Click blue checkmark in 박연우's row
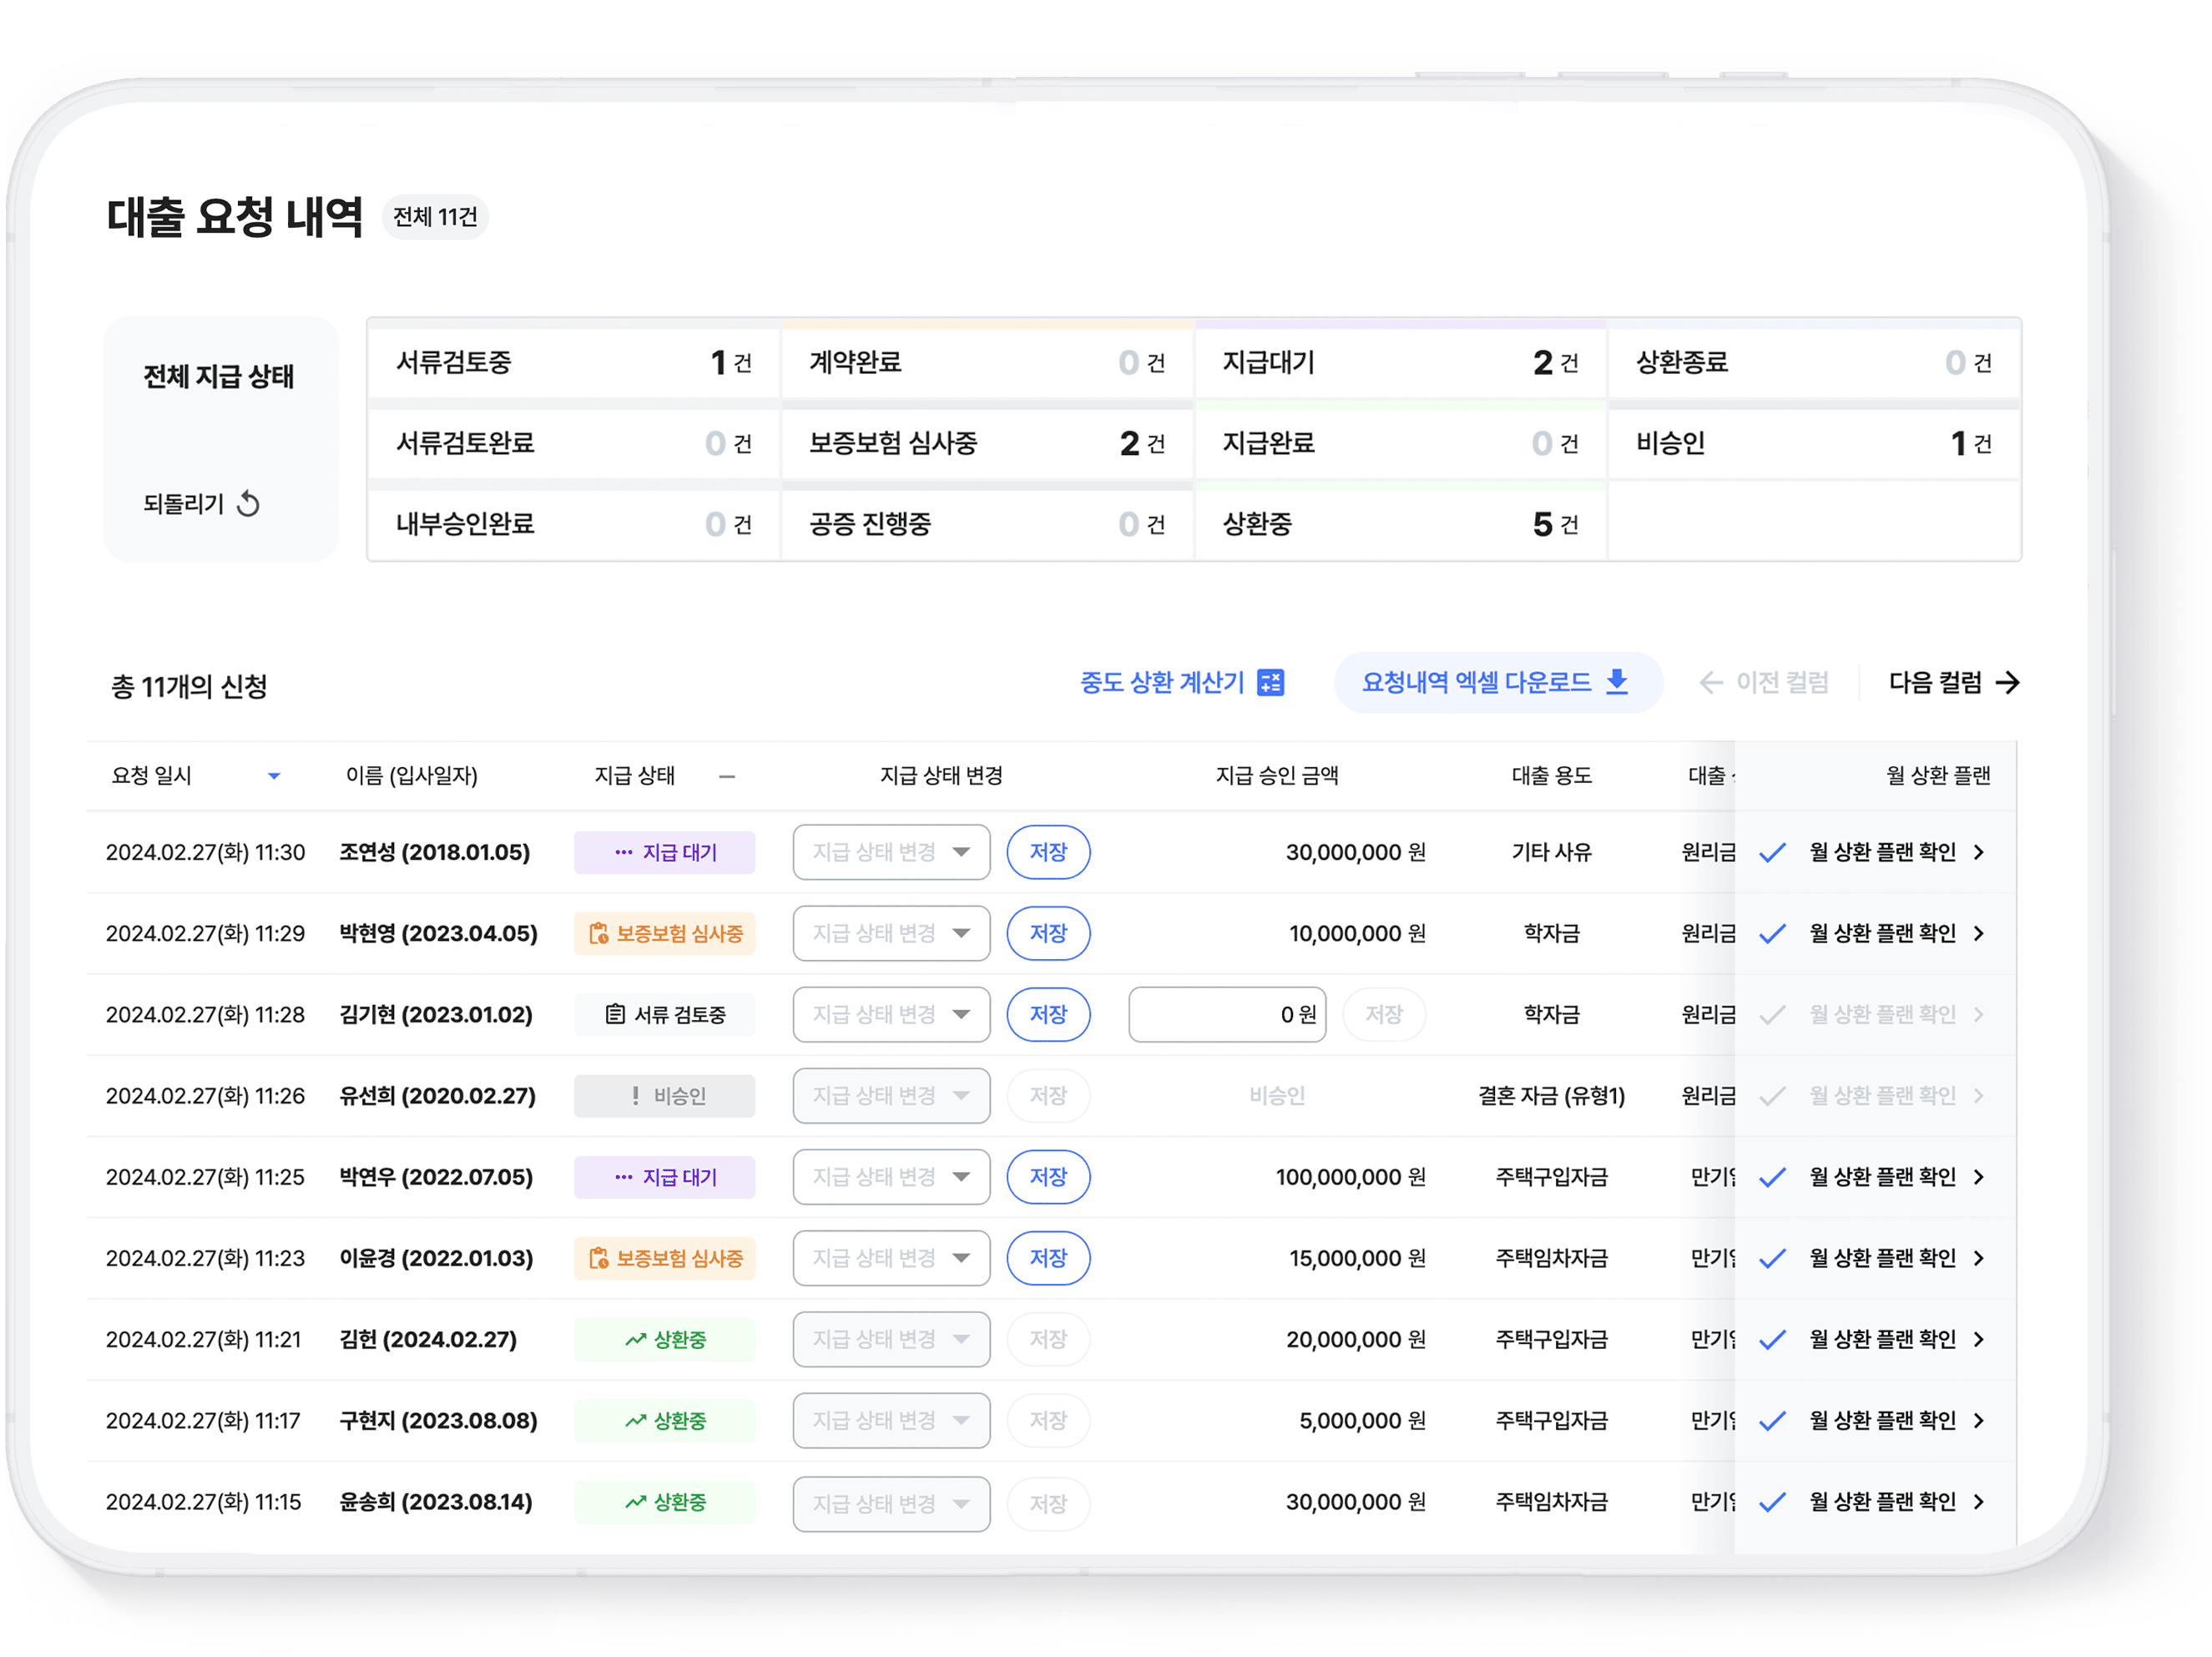Screen dimensions: 2212x1657 pos(1772,1177)
